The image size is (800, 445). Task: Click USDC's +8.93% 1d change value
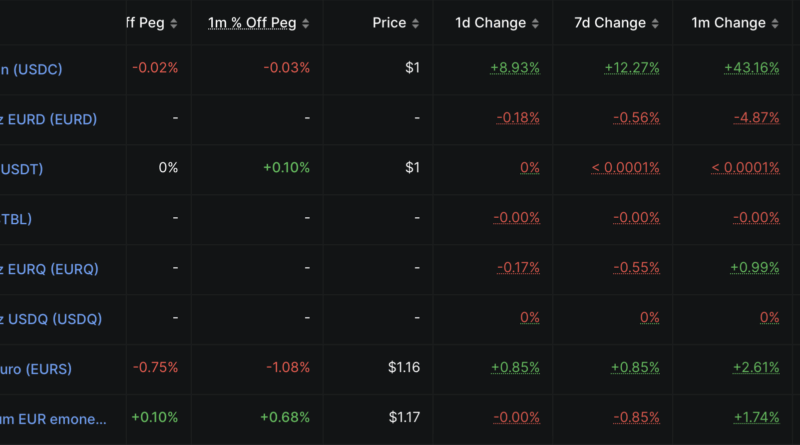514,68
